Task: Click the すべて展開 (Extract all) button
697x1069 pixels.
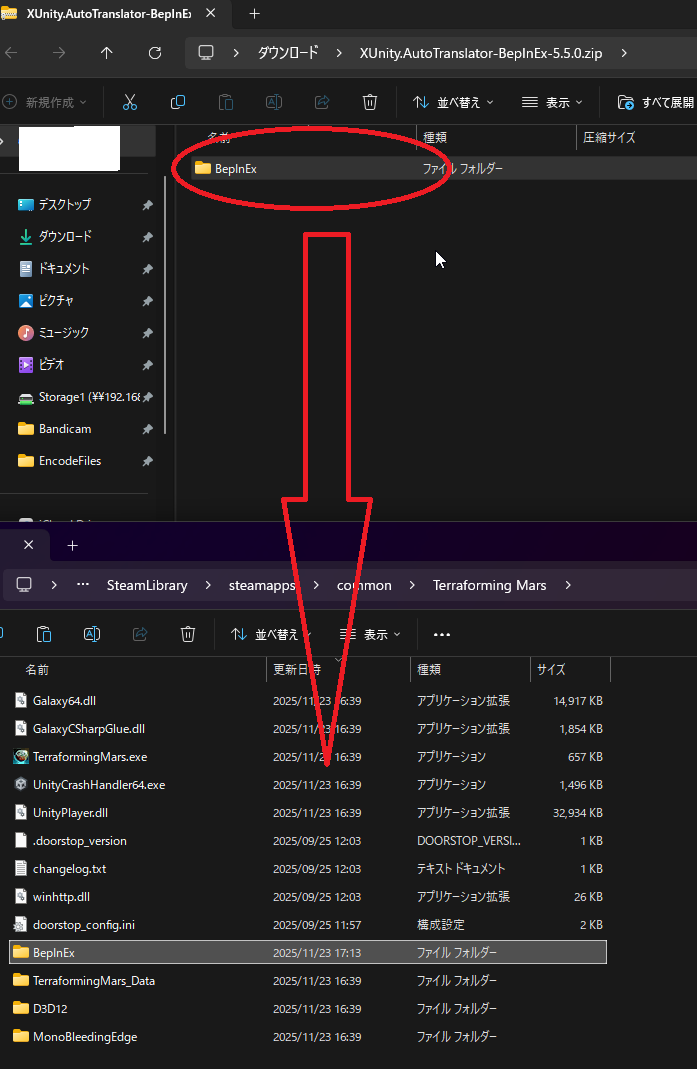Action: pyautogui.click(x=656, y=102)
